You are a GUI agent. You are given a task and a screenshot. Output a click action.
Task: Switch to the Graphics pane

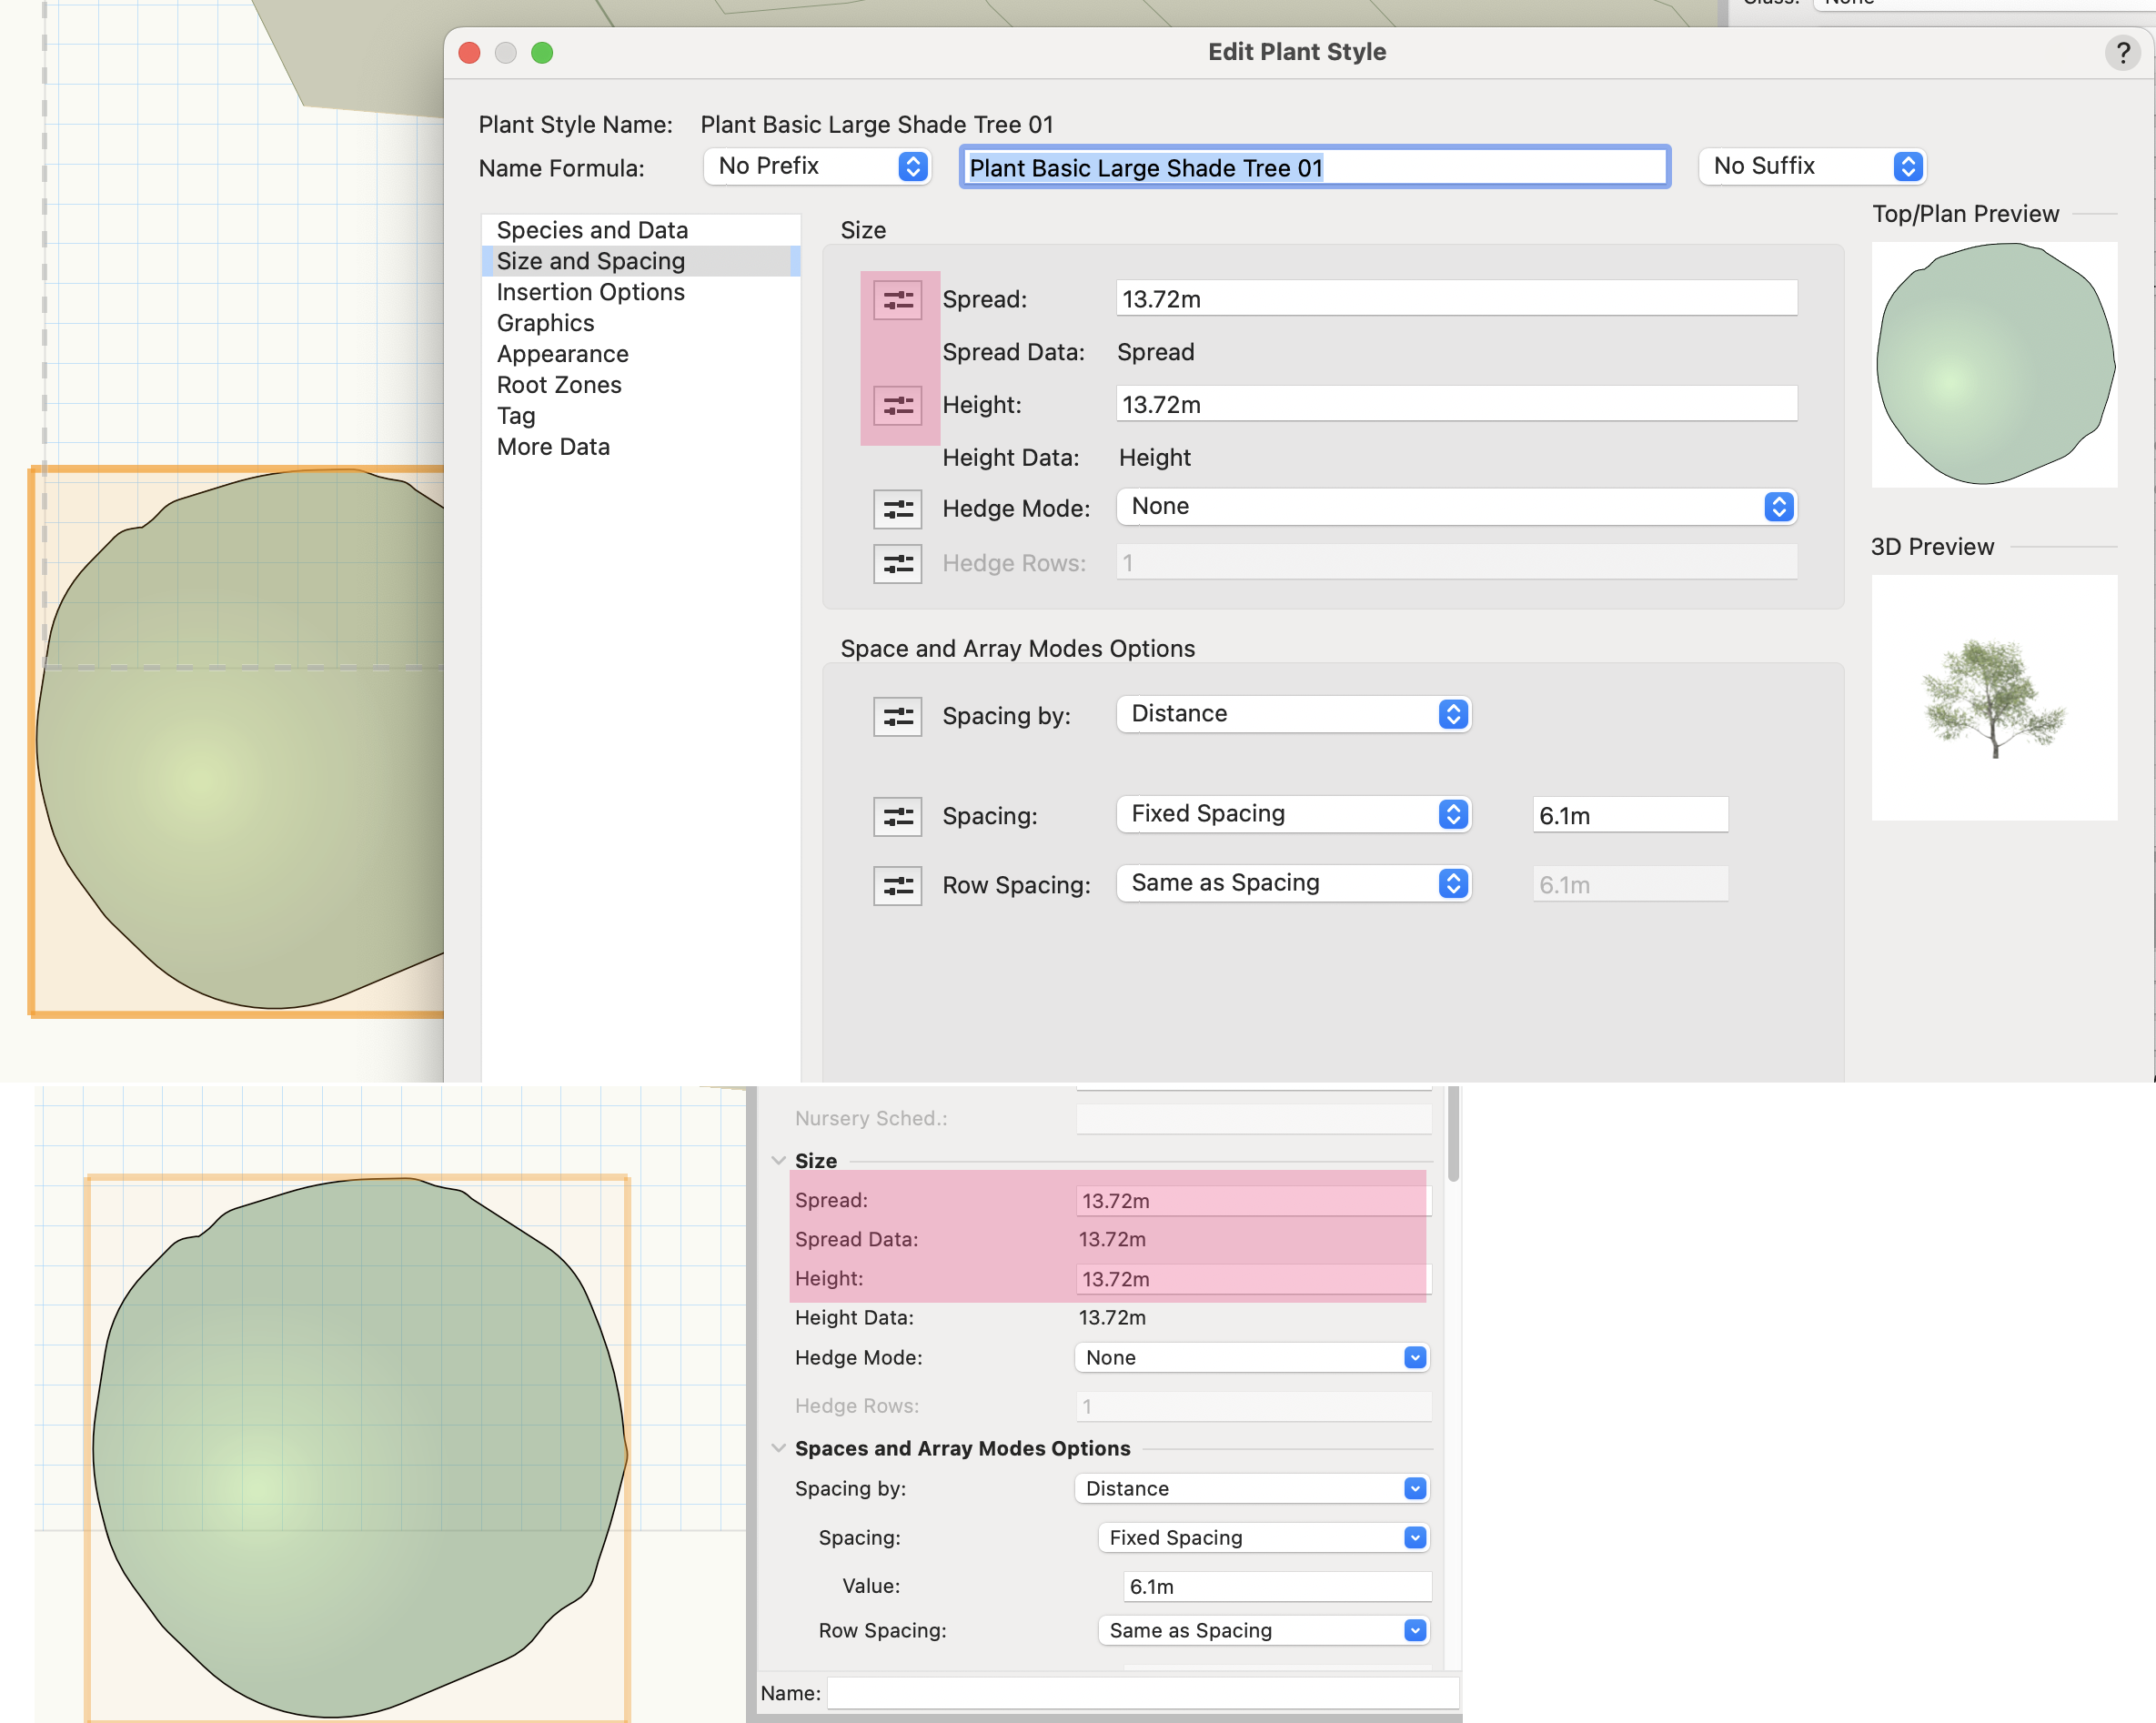[546, 322]
